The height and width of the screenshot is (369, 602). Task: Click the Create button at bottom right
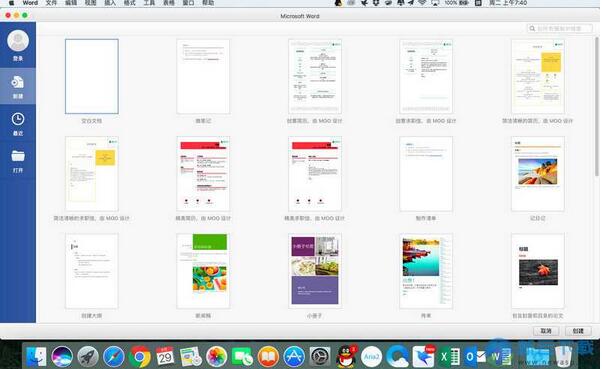(x=578, y=331)
